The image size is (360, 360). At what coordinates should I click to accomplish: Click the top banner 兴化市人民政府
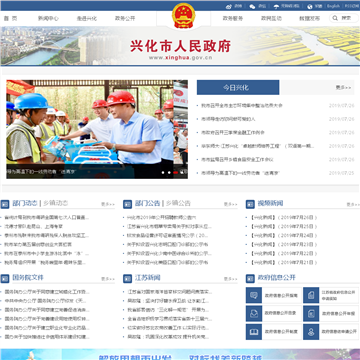point(180,46)
